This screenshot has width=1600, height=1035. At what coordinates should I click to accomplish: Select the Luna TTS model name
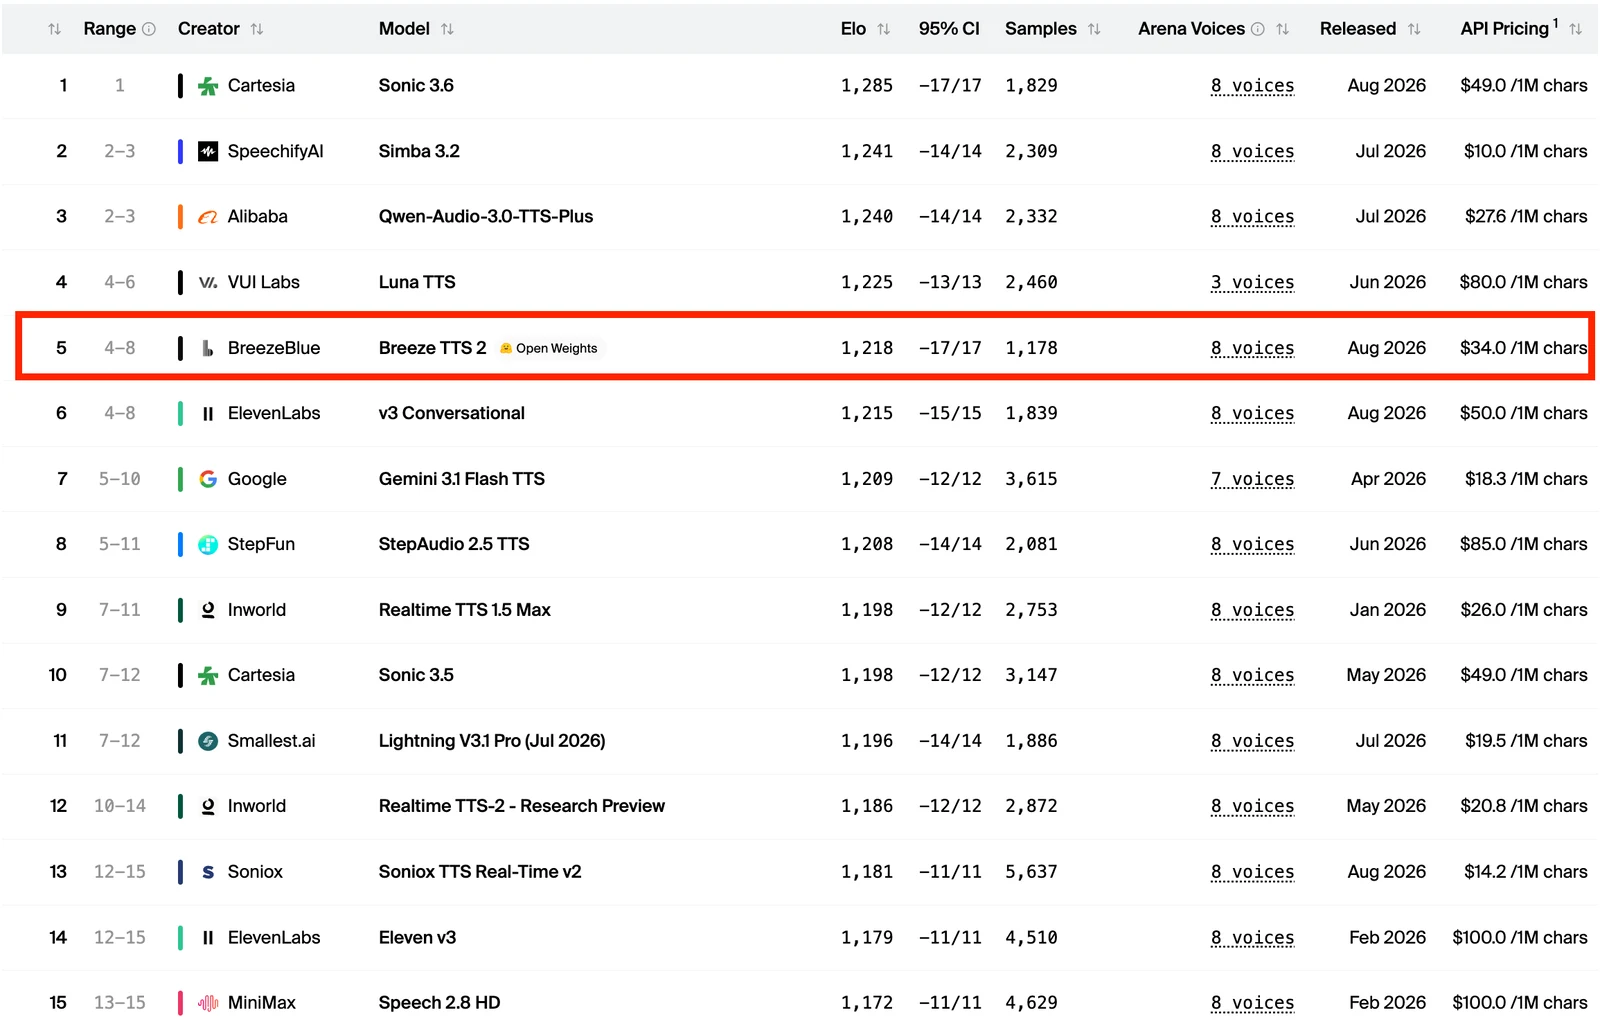click(417, 282)
